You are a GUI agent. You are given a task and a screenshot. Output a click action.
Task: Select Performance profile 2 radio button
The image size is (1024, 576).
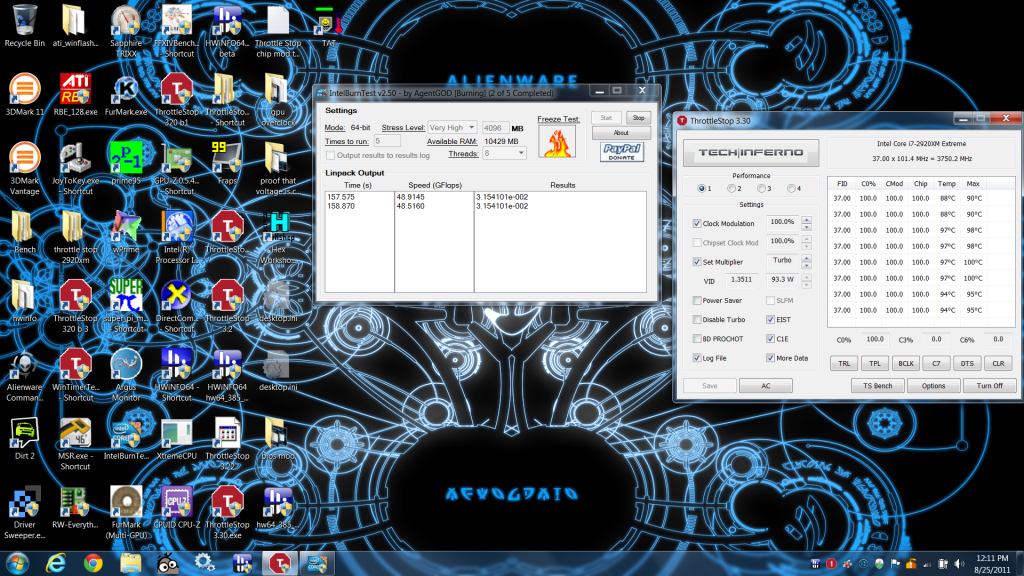point(731,189)
